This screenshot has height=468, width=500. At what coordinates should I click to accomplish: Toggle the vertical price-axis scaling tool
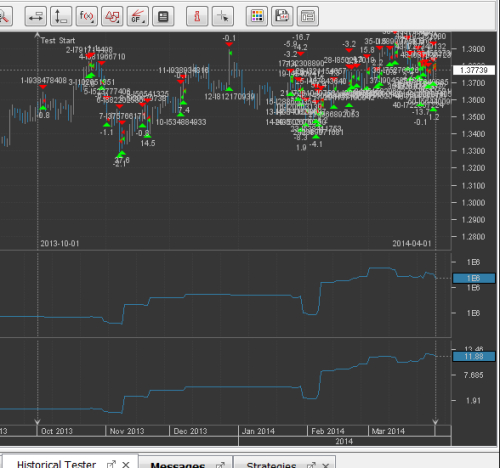click(61, 16)
